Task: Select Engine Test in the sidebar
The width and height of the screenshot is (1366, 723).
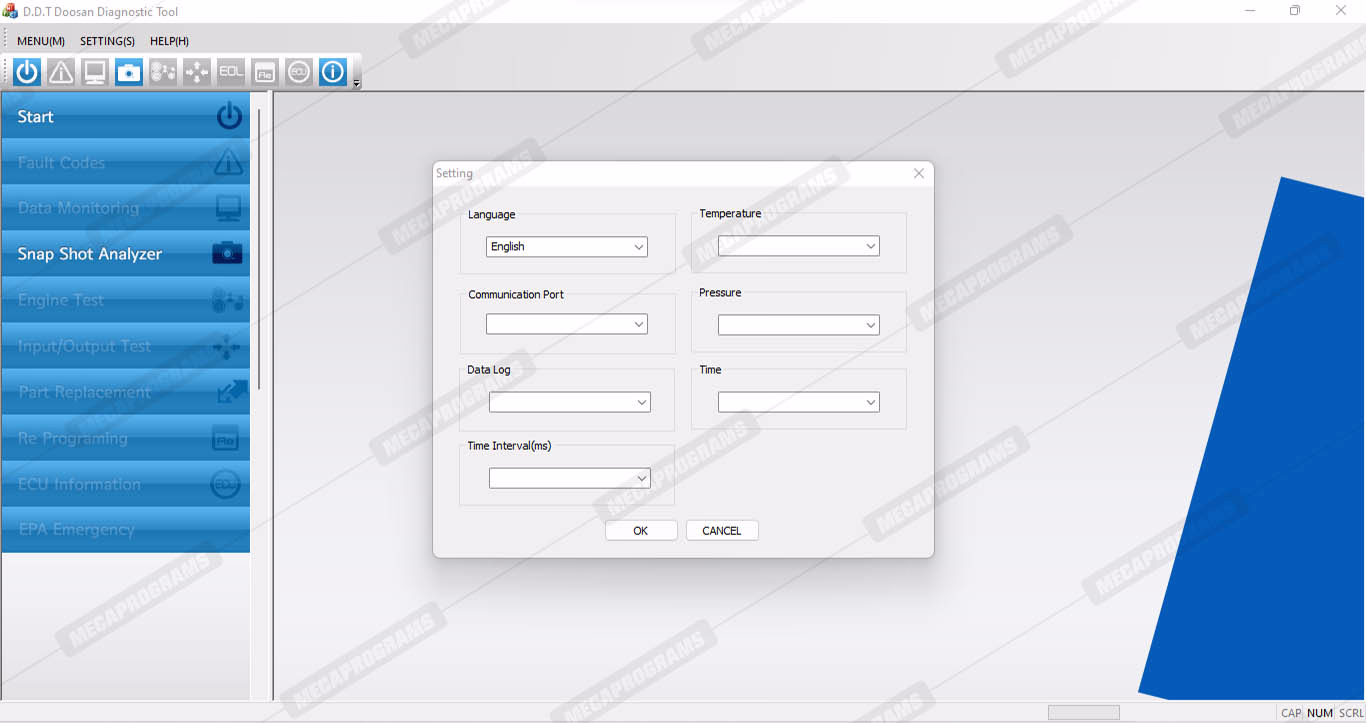Action: tap(126, 300)
